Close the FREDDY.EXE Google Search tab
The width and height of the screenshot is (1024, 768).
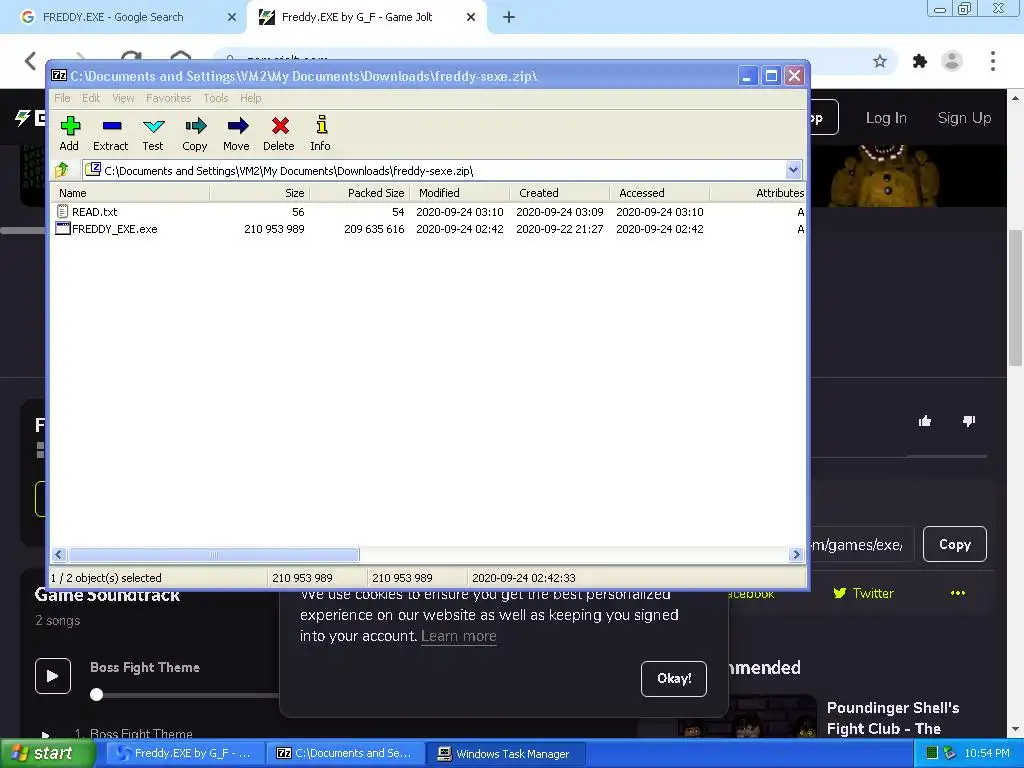[x=231, y=17]
